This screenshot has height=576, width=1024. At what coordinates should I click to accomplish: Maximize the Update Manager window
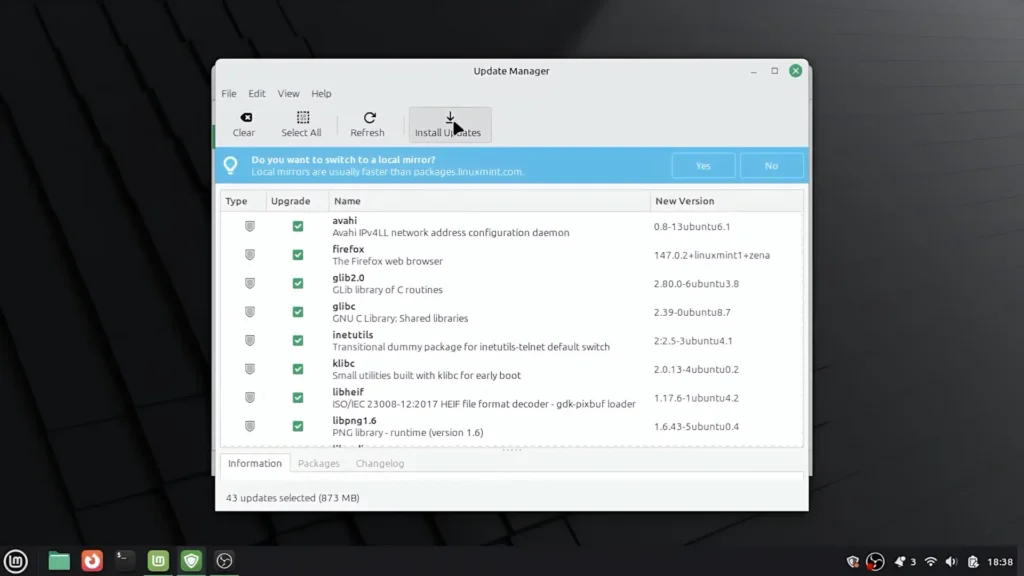[775, 71]
